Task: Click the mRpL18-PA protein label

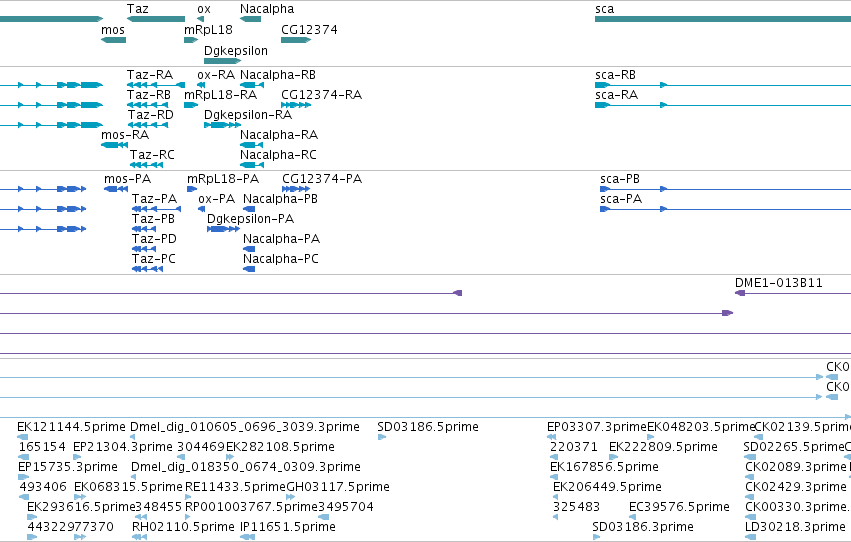Action: [223, 179]
